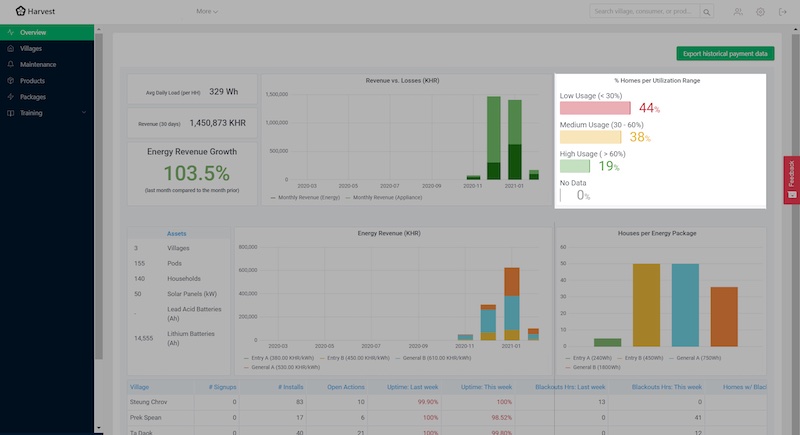Click the Maintenance bell icon in sidebar
This screenshot has height=435, width=800.
(10, 64)
